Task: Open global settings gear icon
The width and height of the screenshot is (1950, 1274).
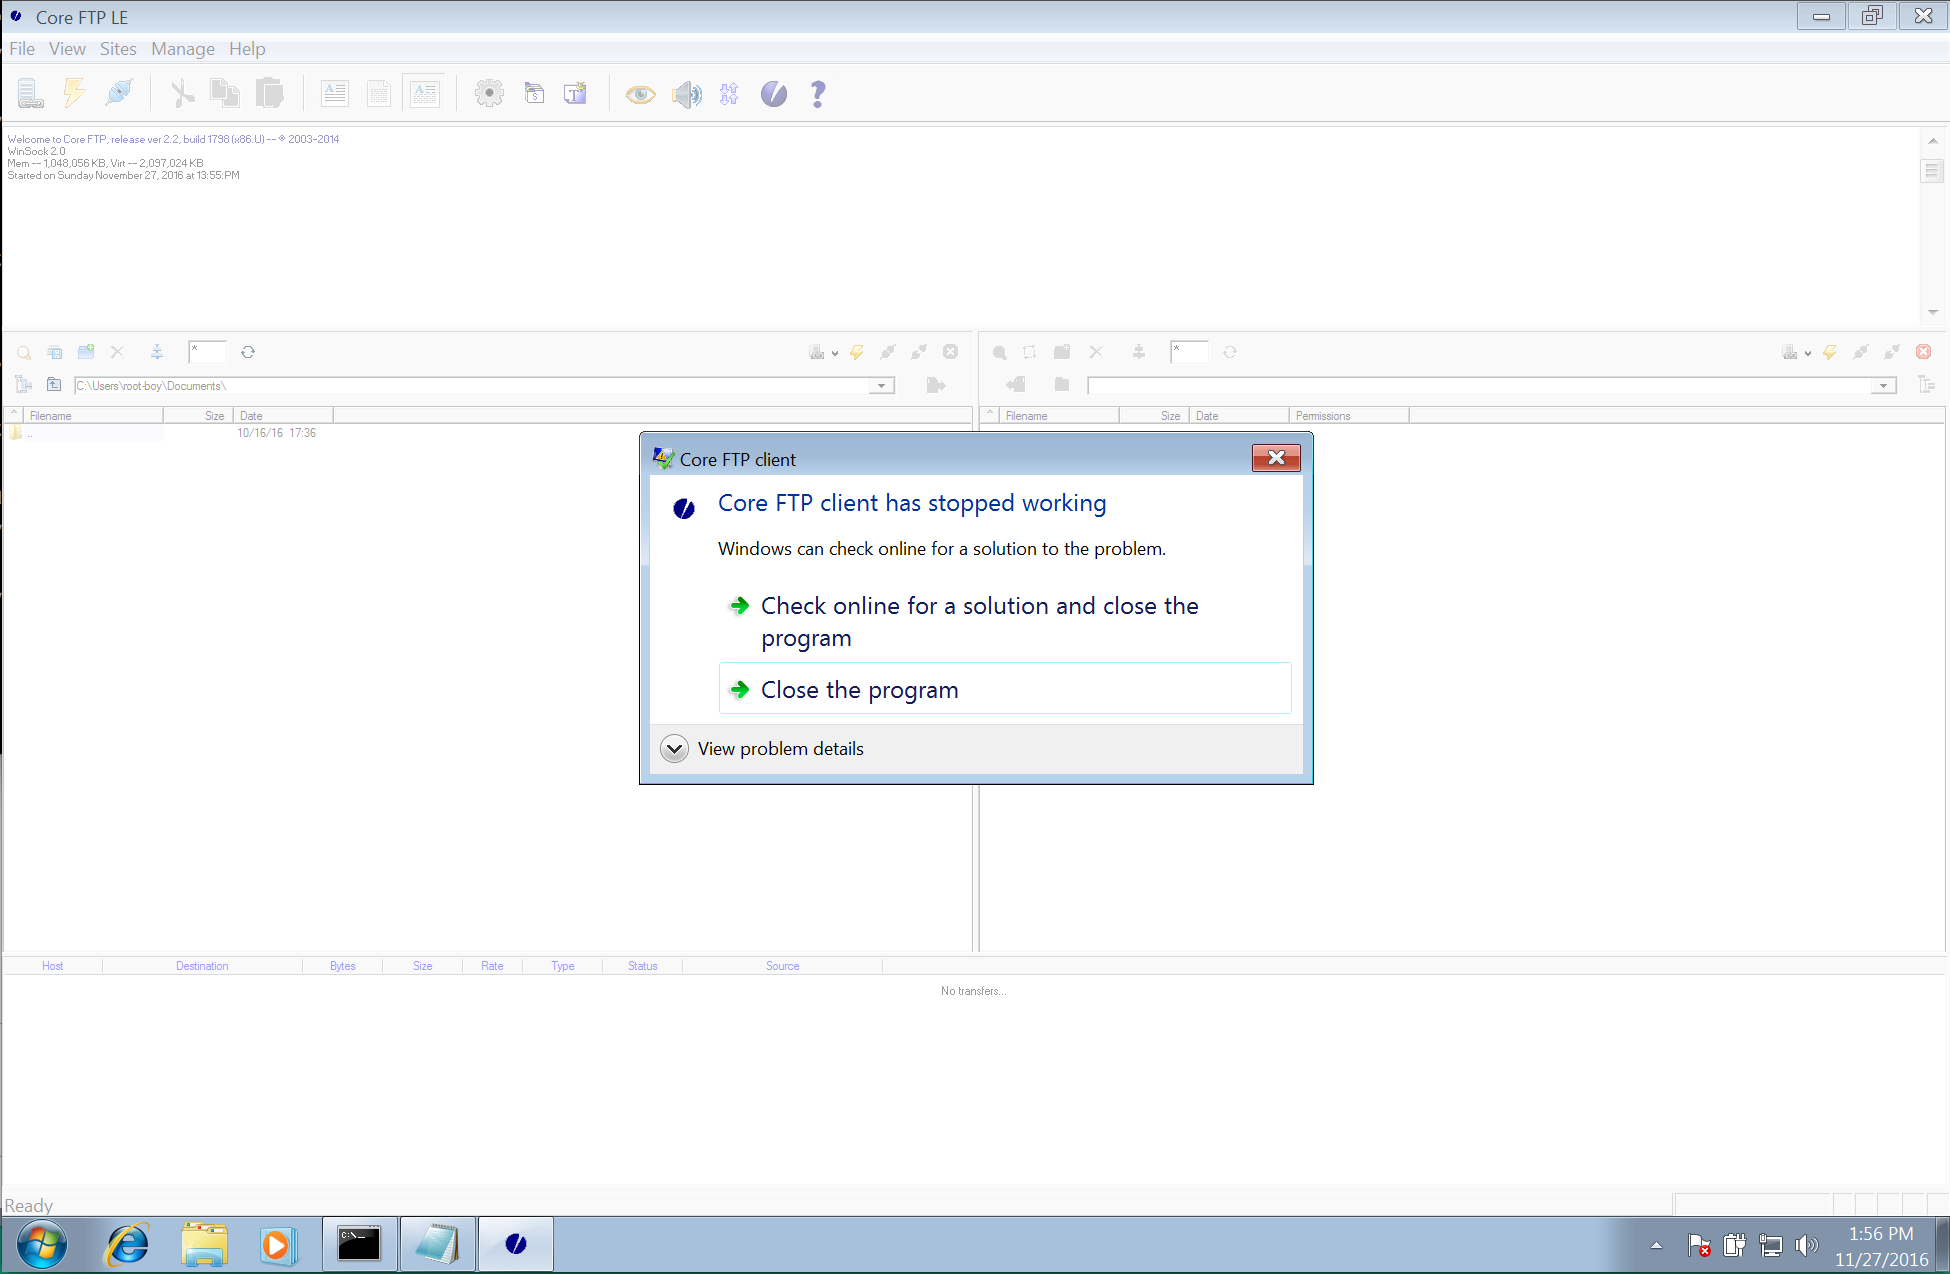Action: 489,94
